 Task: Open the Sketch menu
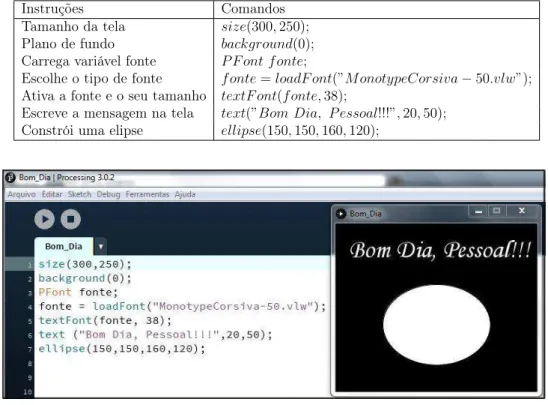point(79,194)
